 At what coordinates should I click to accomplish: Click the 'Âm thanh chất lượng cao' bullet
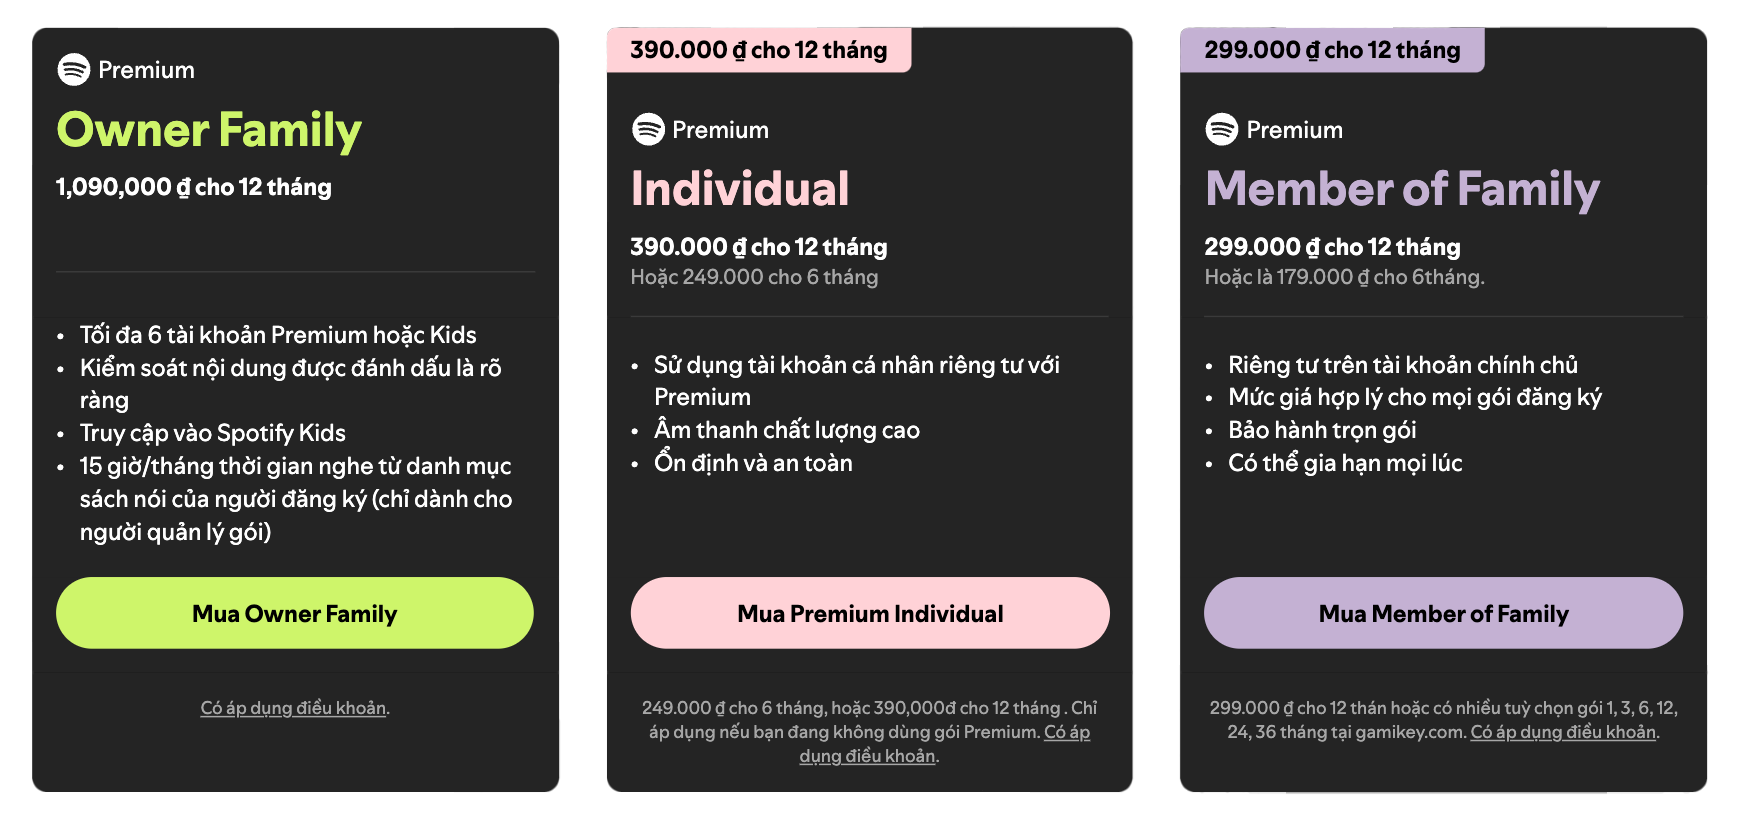pyautogui.click(x=787, y=430)
